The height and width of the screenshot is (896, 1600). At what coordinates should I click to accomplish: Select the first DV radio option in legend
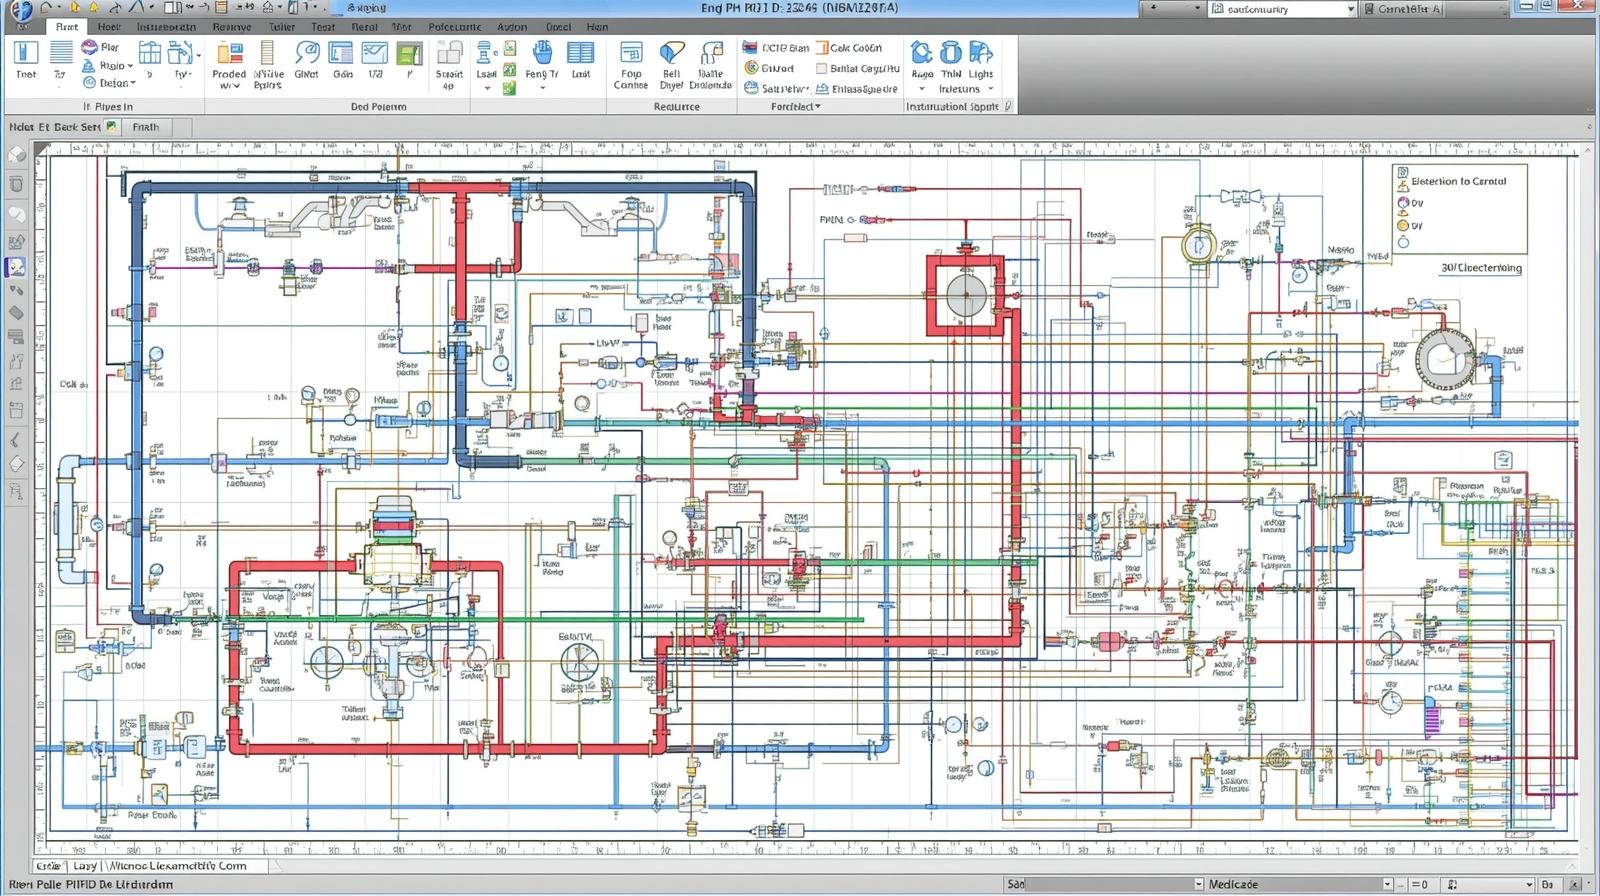(1403, 203)
